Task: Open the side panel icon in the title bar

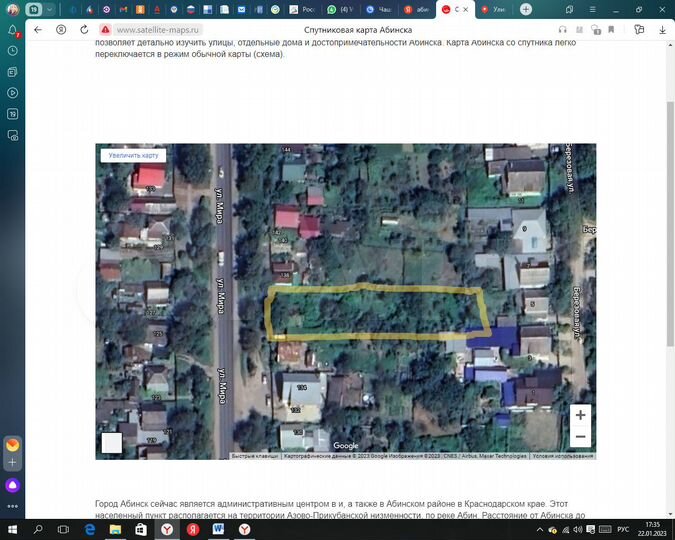Action: pyautogui.click(x=569, y=9)
